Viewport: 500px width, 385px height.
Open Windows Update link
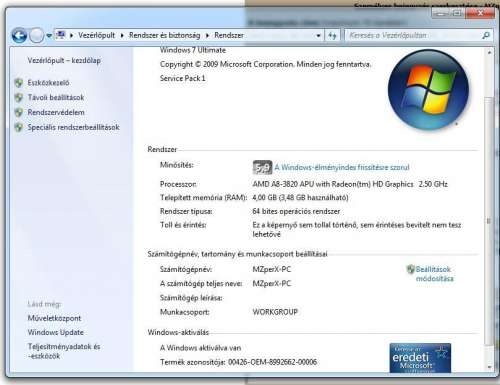[56, 332]
